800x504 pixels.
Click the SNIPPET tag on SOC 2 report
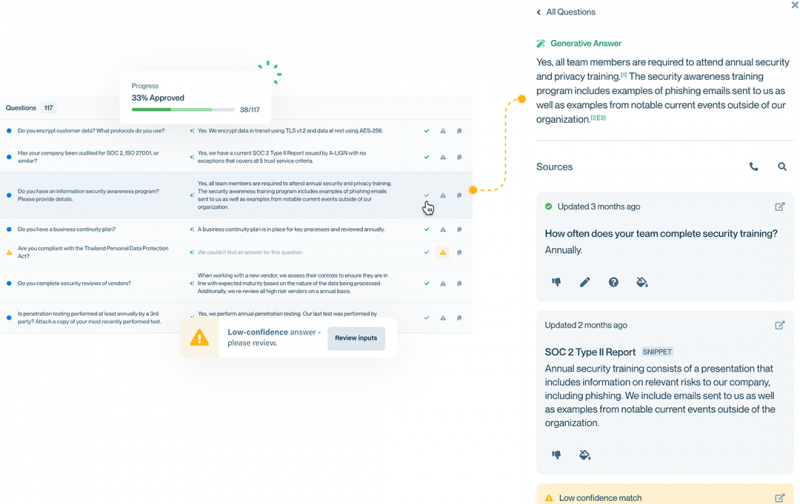pos(657,351)
